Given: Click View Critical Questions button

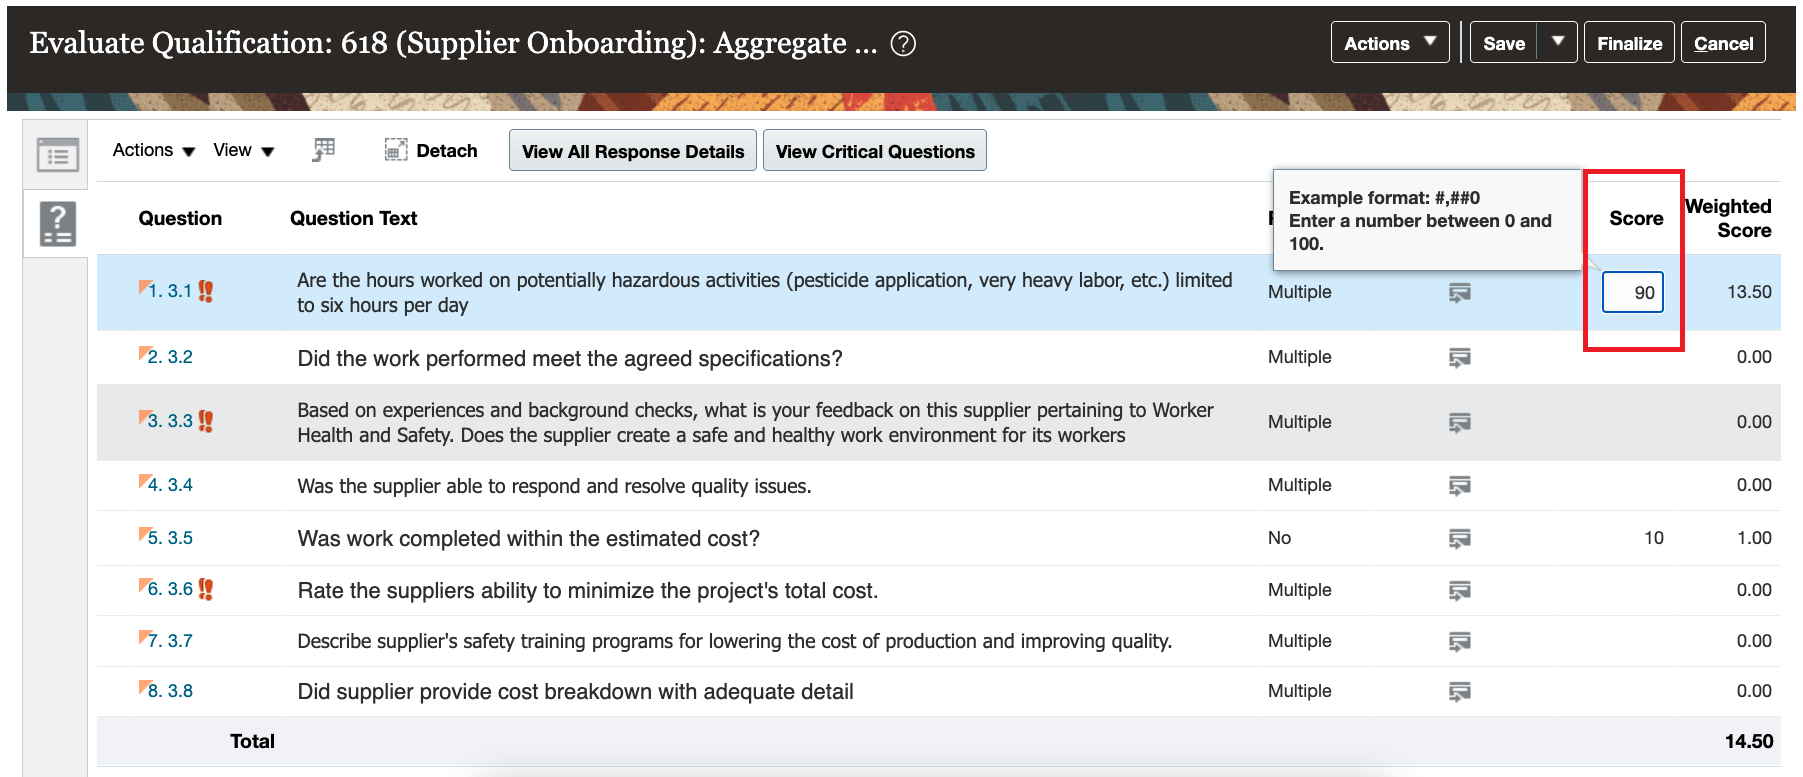Looking at the screenshot, I should 875,151.
